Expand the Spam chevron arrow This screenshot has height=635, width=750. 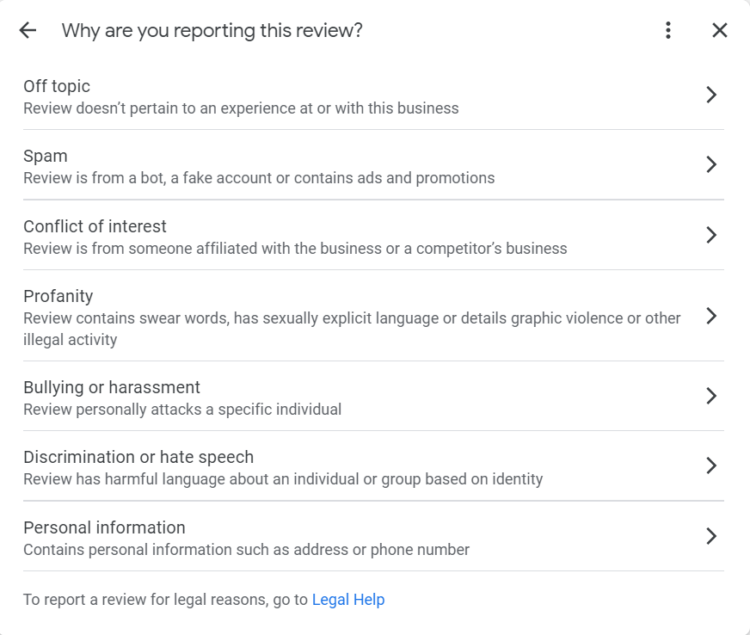click(711, 165)
